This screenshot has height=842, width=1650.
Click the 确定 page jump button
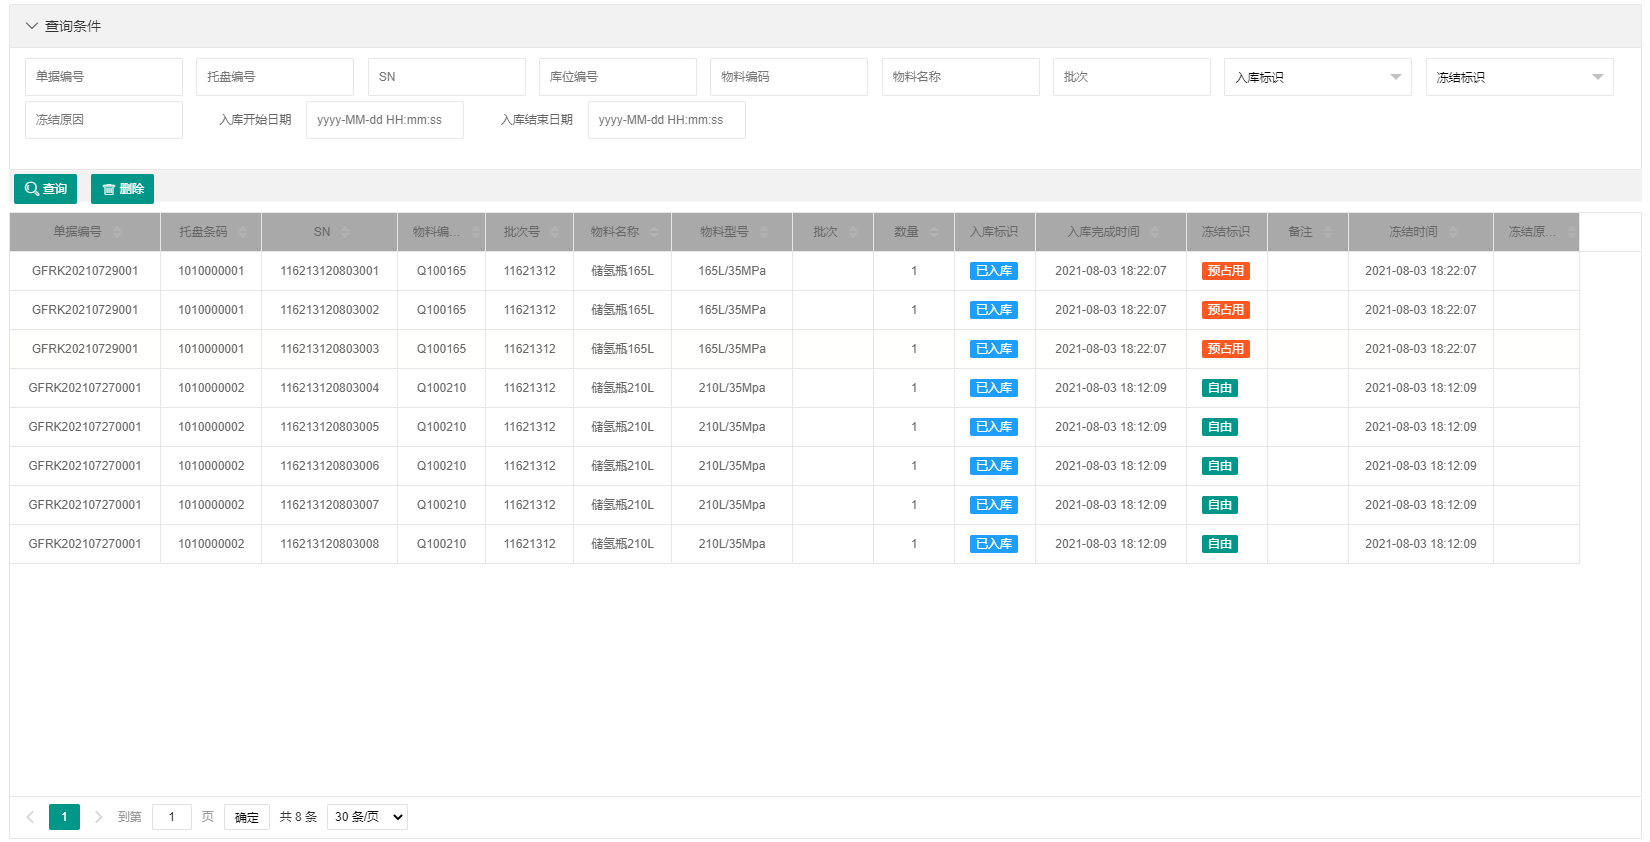click(x=247, y=817)
